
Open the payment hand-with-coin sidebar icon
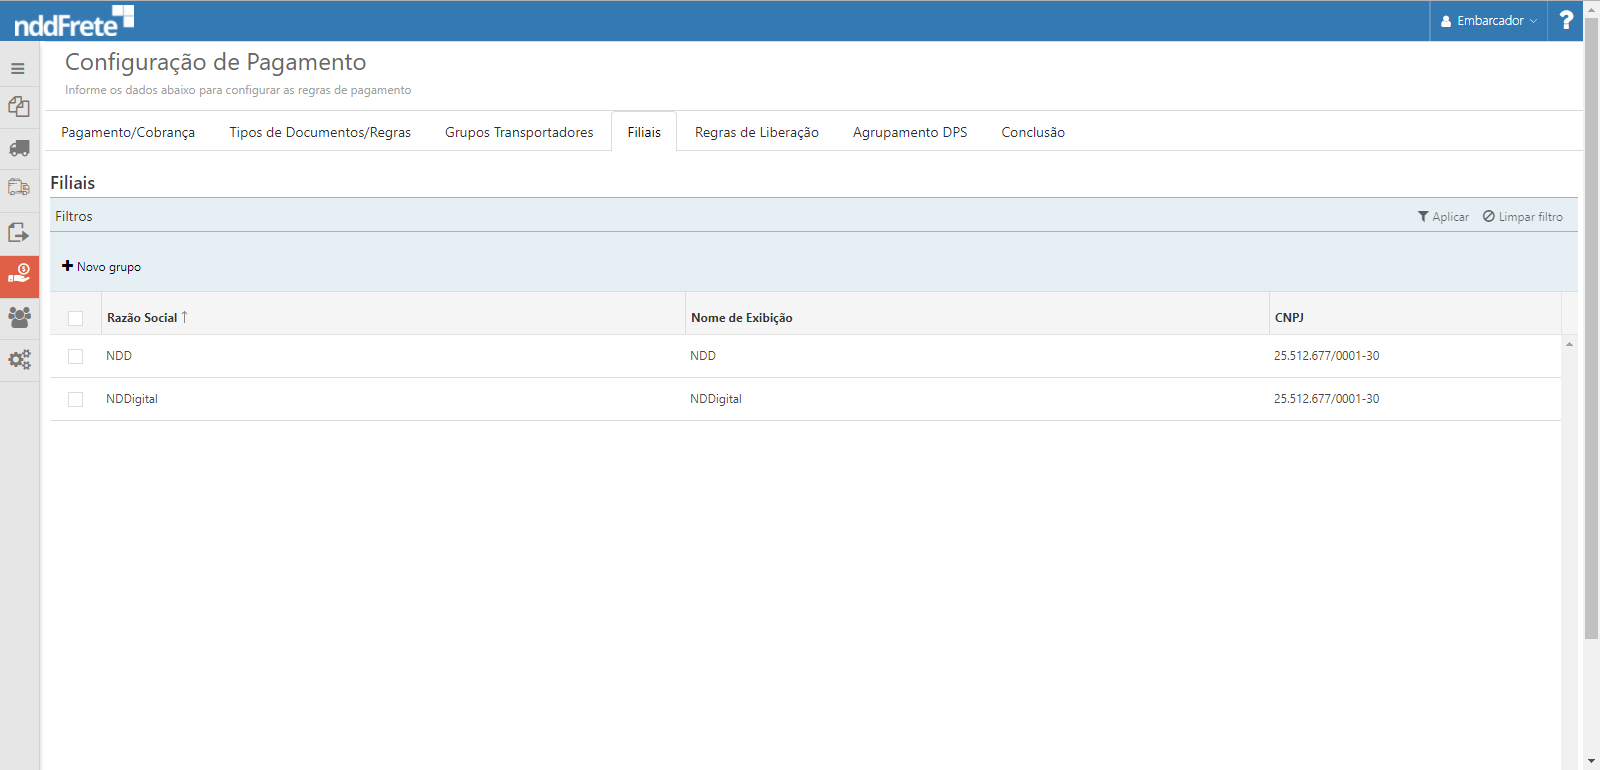point(19,275)
